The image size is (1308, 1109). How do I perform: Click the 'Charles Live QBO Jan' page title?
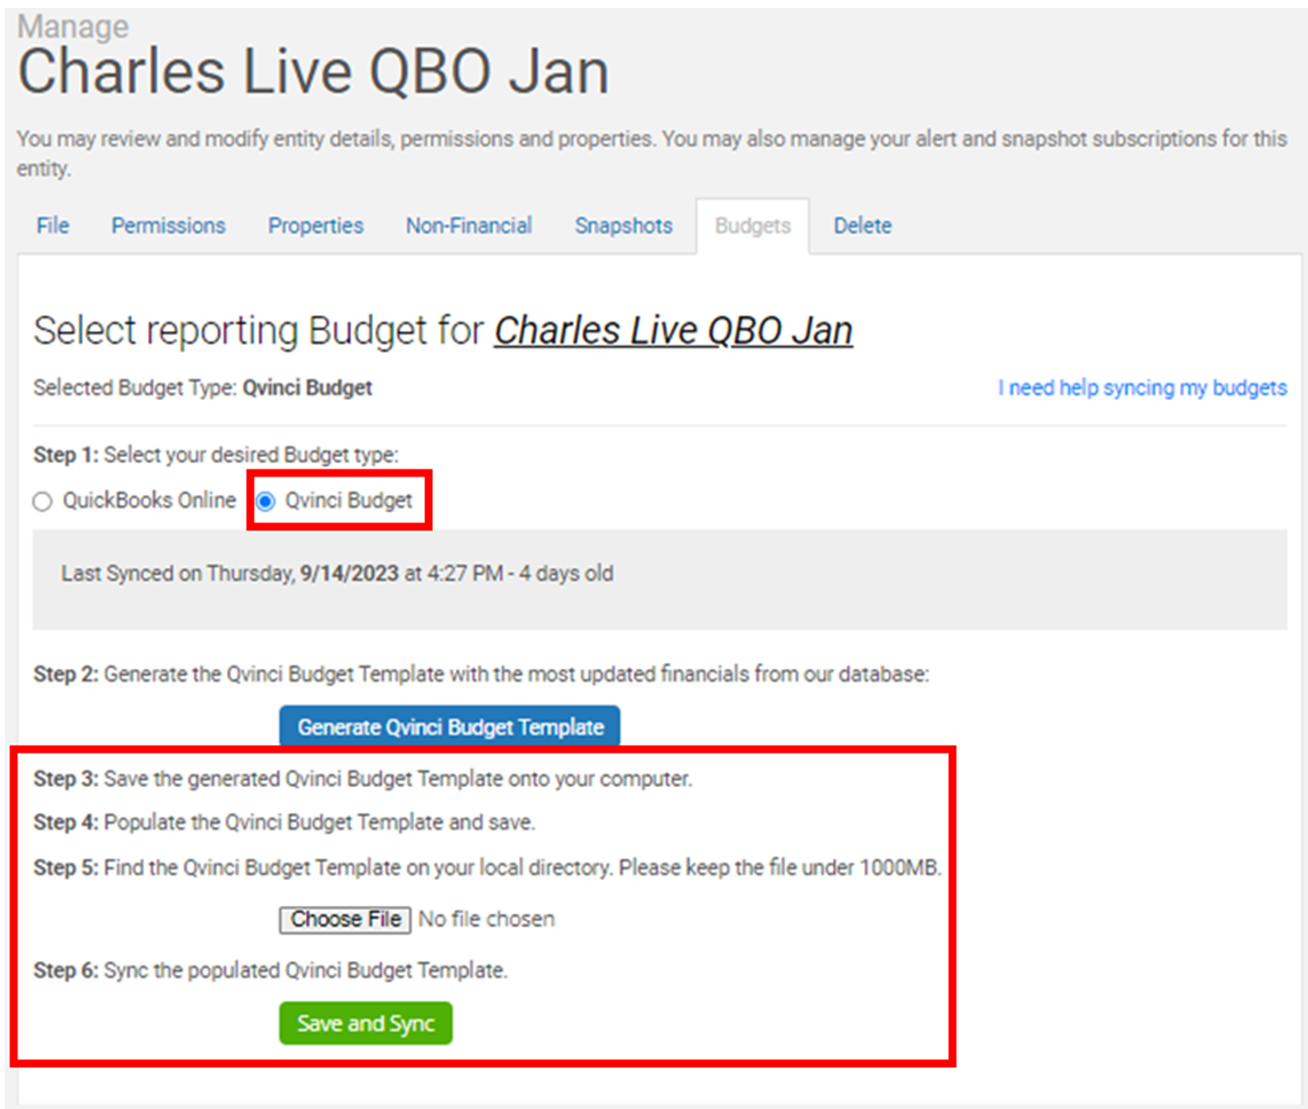click(313, 72)
